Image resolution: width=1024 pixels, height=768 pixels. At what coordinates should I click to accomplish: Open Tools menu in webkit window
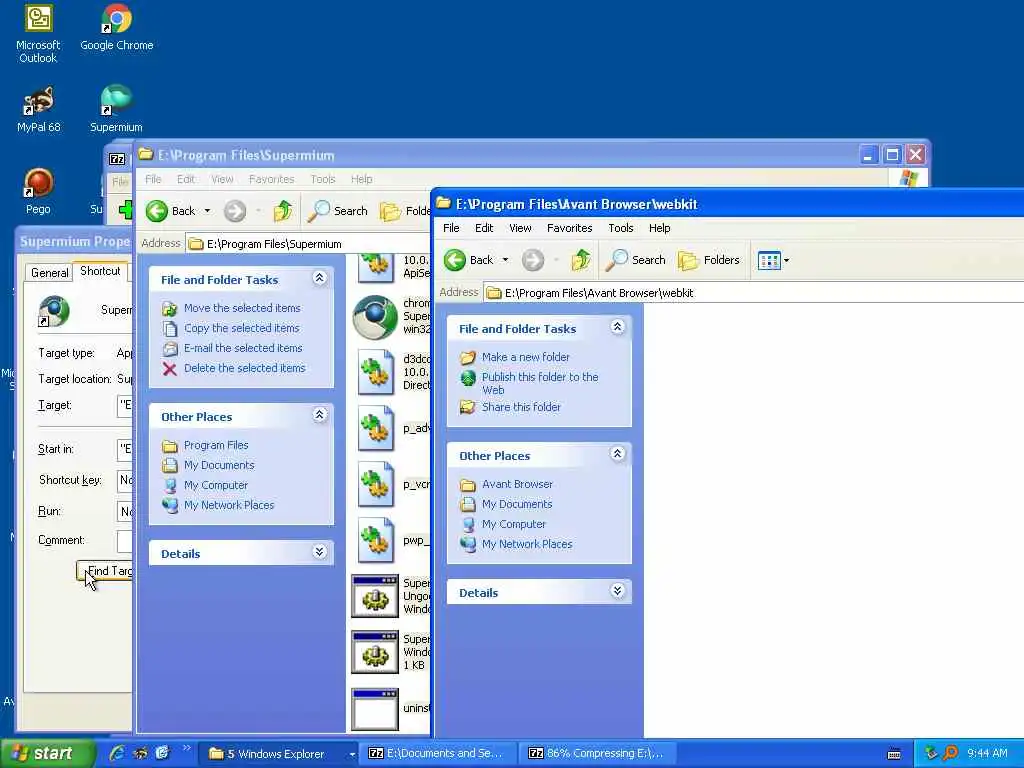click(620, 228)
